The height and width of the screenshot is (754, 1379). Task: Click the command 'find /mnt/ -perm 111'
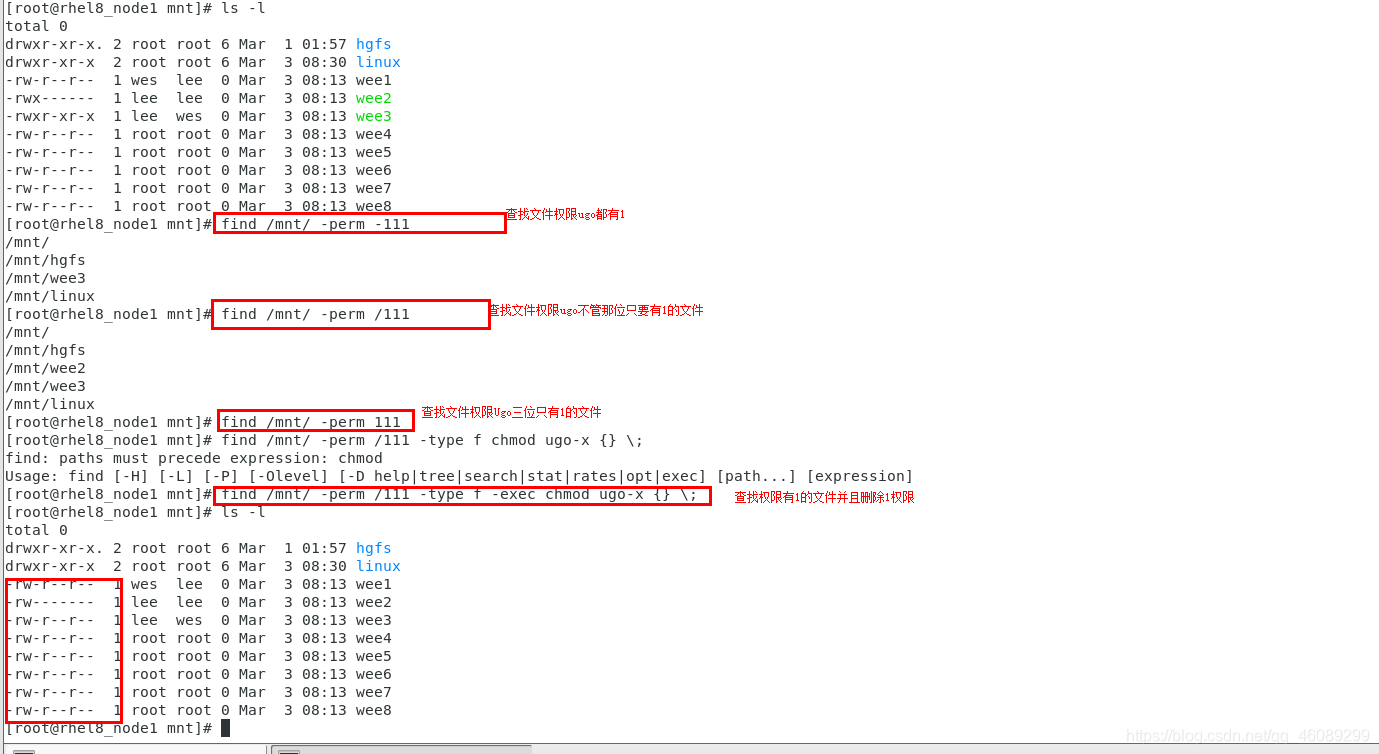[311, 422]
